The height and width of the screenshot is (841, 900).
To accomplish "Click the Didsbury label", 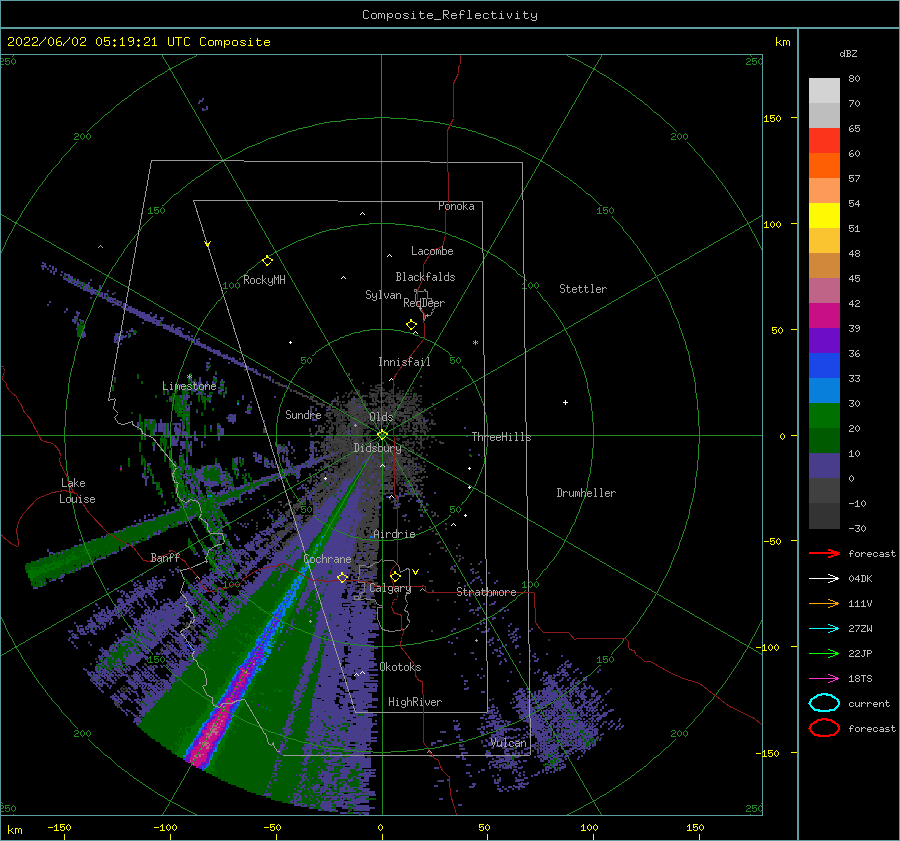I will [x=378, y=448].
